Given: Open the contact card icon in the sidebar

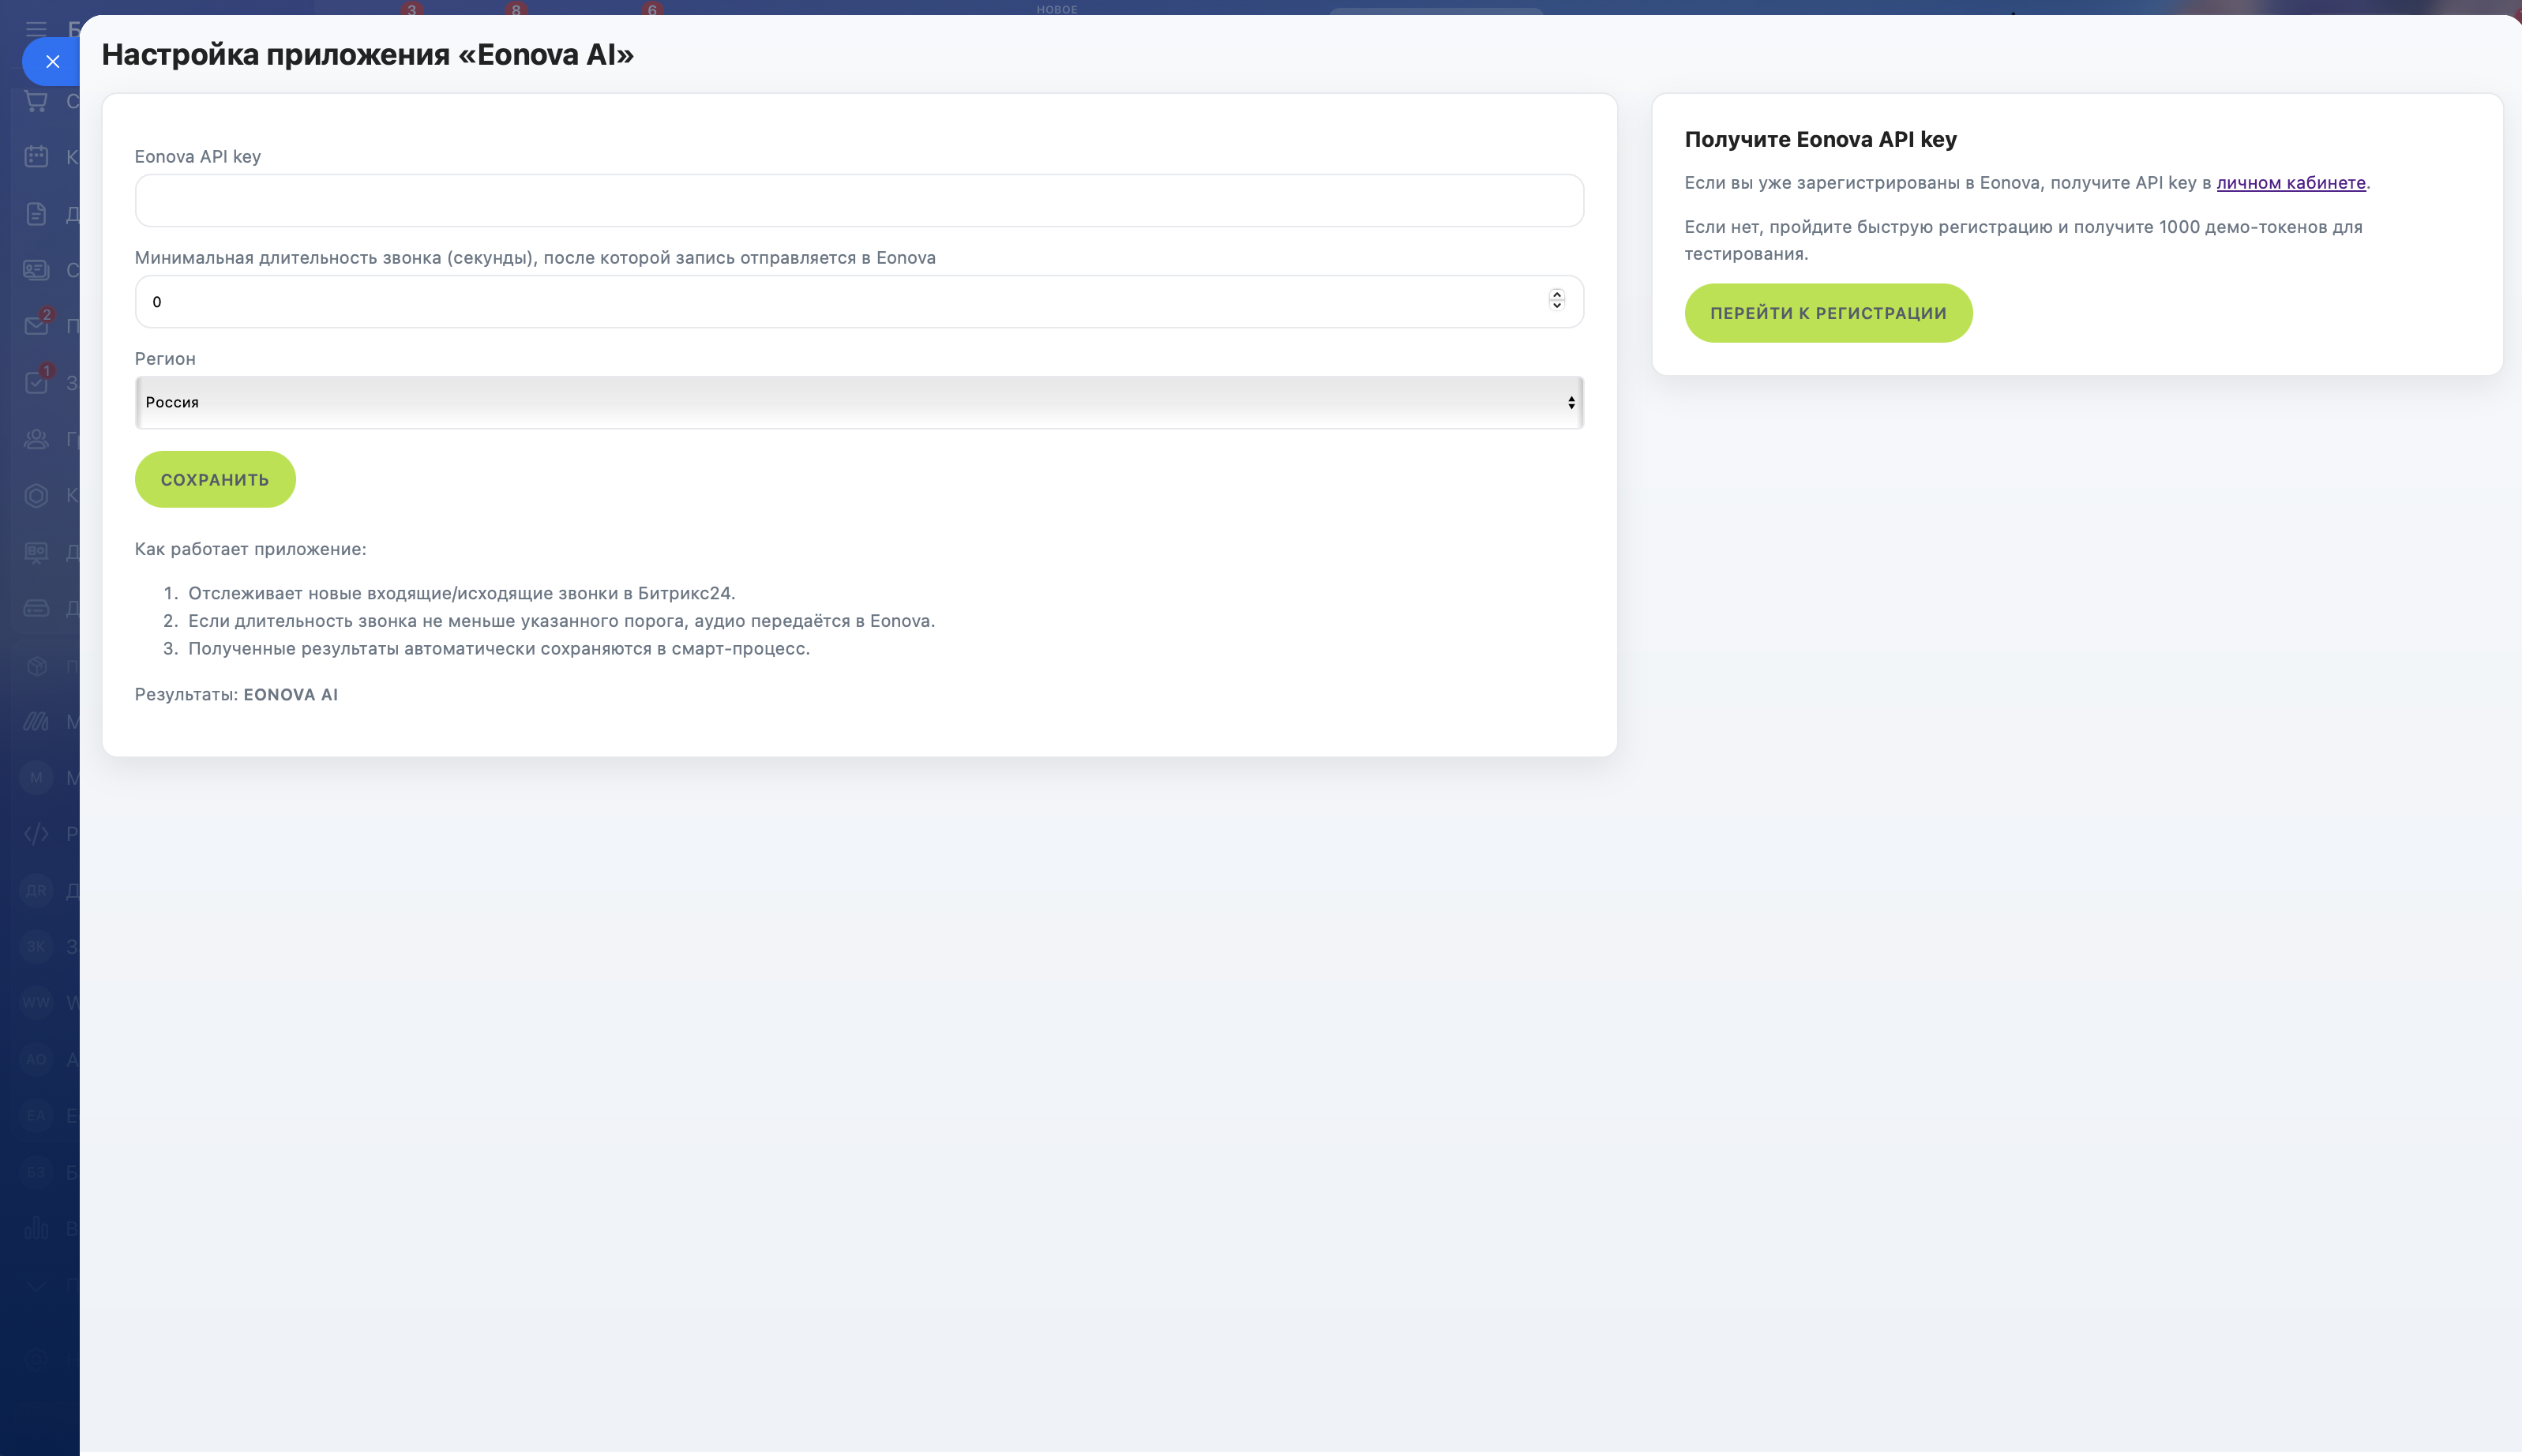Looking at the screenshot, I should (36, 270).
